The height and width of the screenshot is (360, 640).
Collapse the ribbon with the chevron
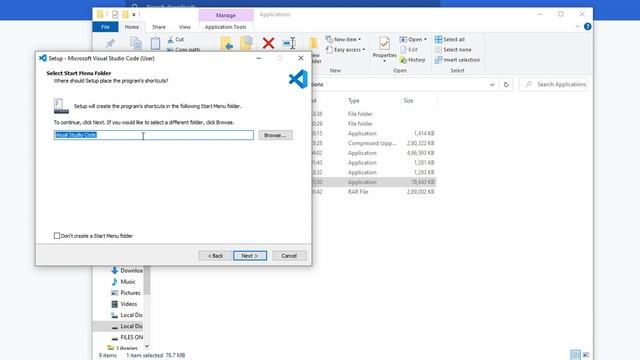pyautogui.click(x=577, y=27)
